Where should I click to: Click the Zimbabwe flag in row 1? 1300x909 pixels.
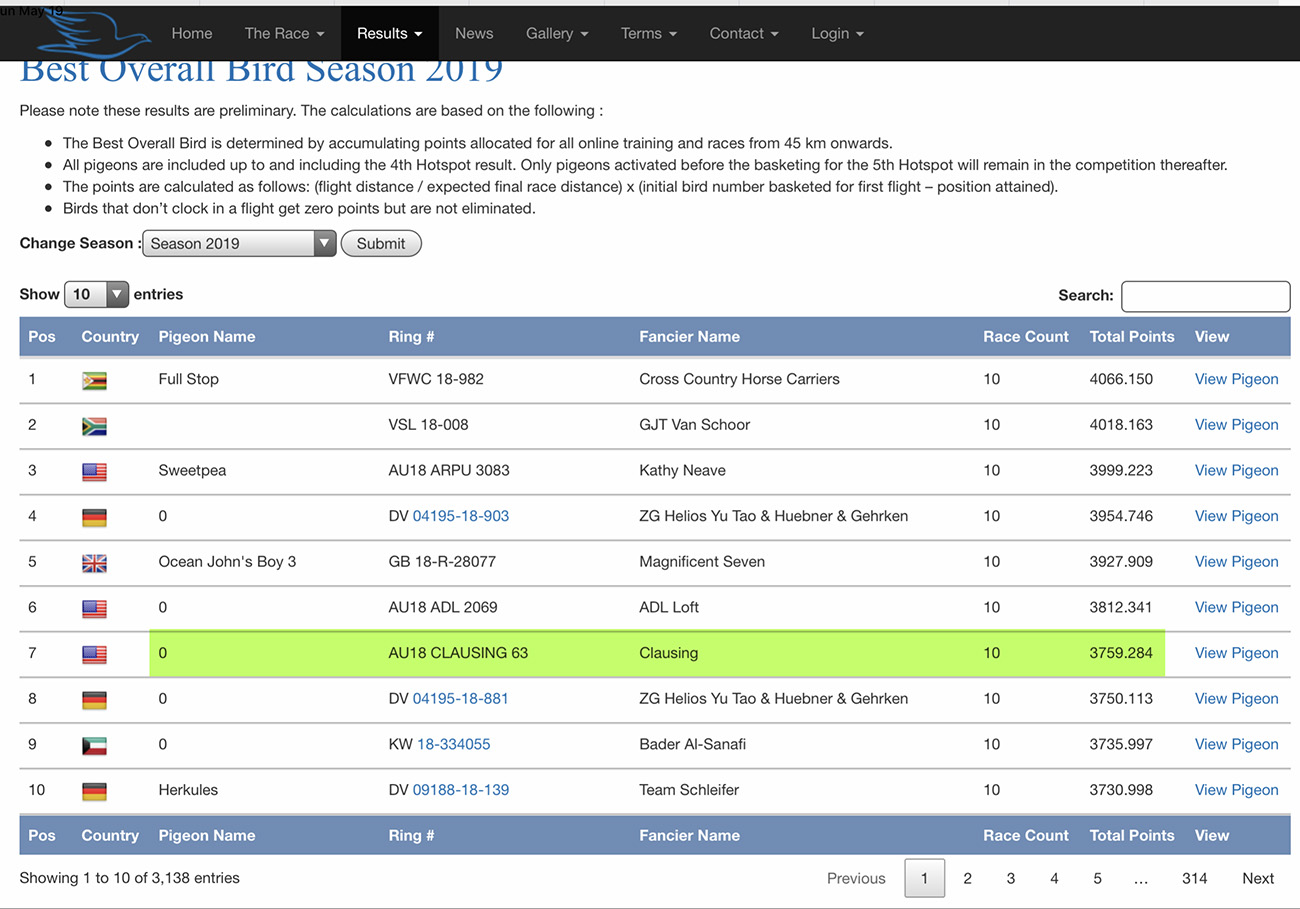94,380
